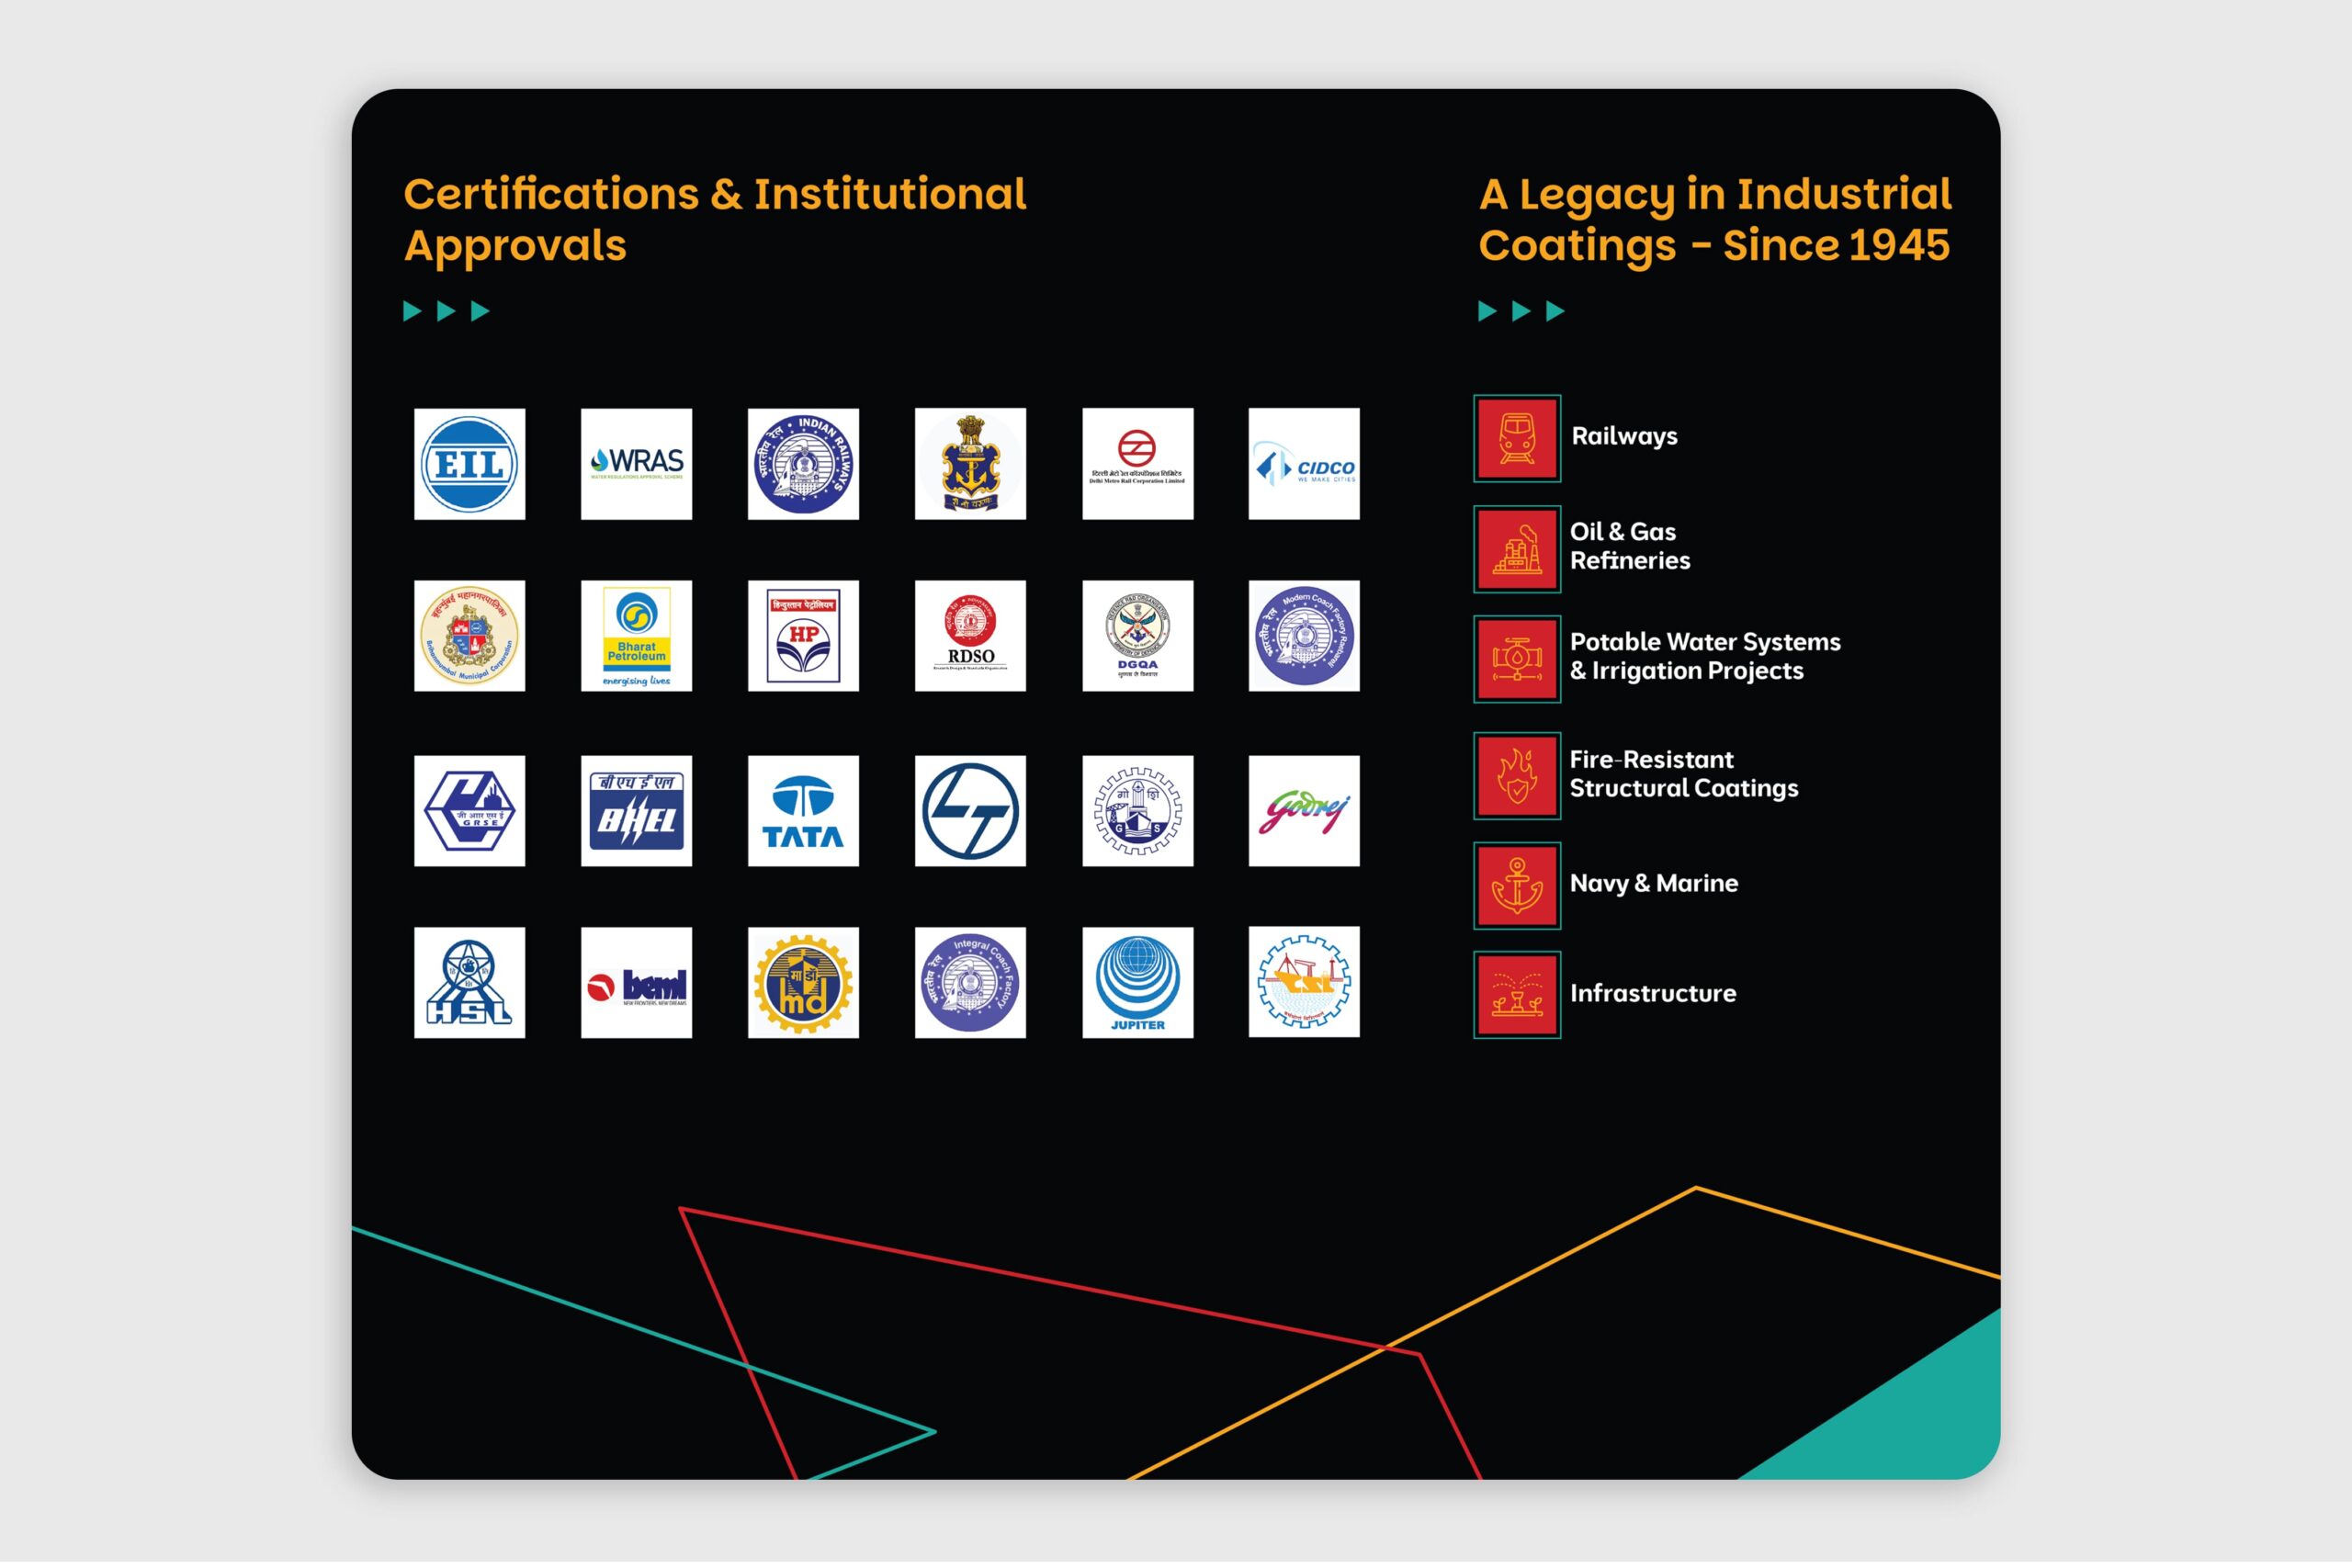Viewport: 2352px width, 1568px height.
Task: Open the Godrej logo tile
Action: pos(1303,811)
